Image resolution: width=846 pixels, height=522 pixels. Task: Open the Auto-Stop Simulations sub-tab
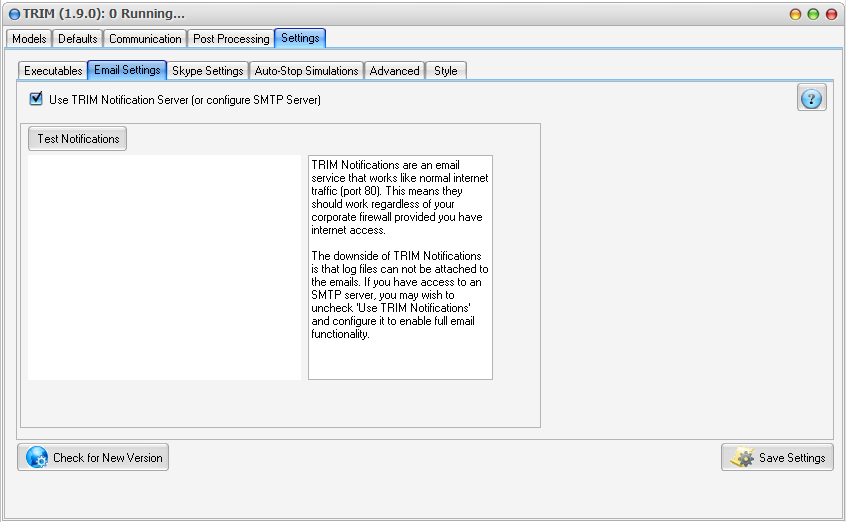tap(306, 71)
